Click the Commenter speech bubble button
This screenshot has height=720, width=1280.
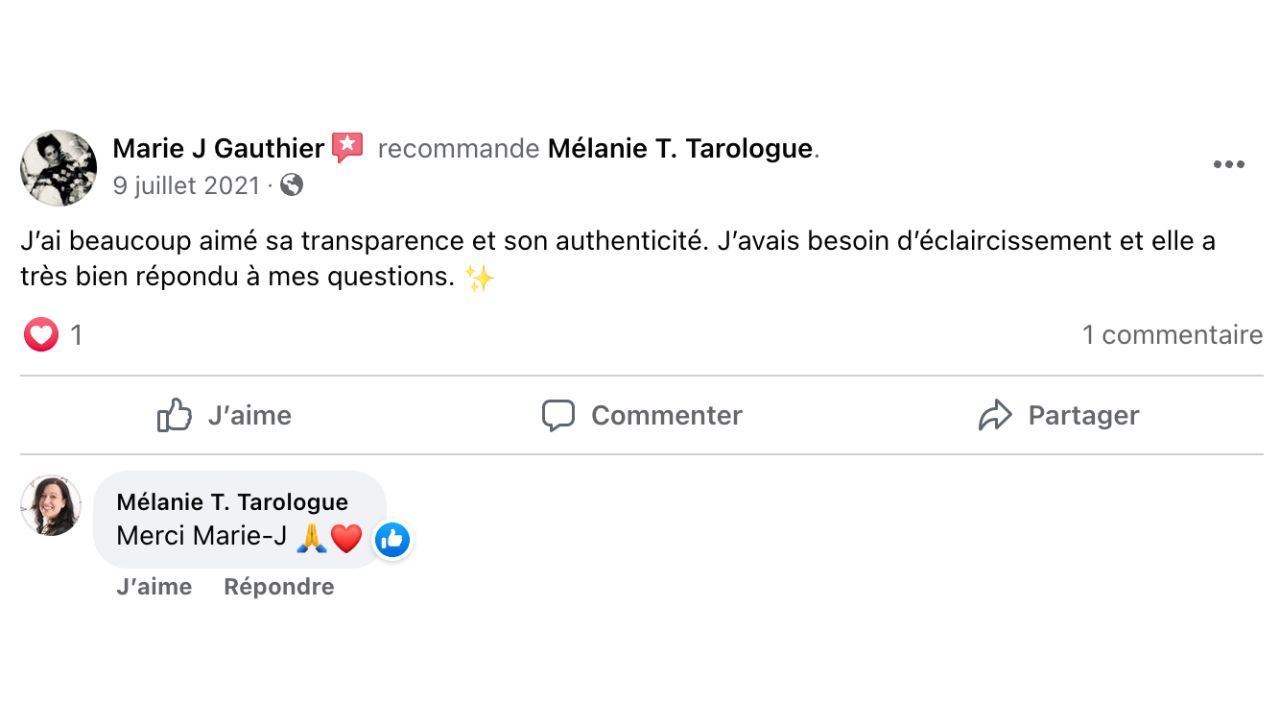coord(641,415)
